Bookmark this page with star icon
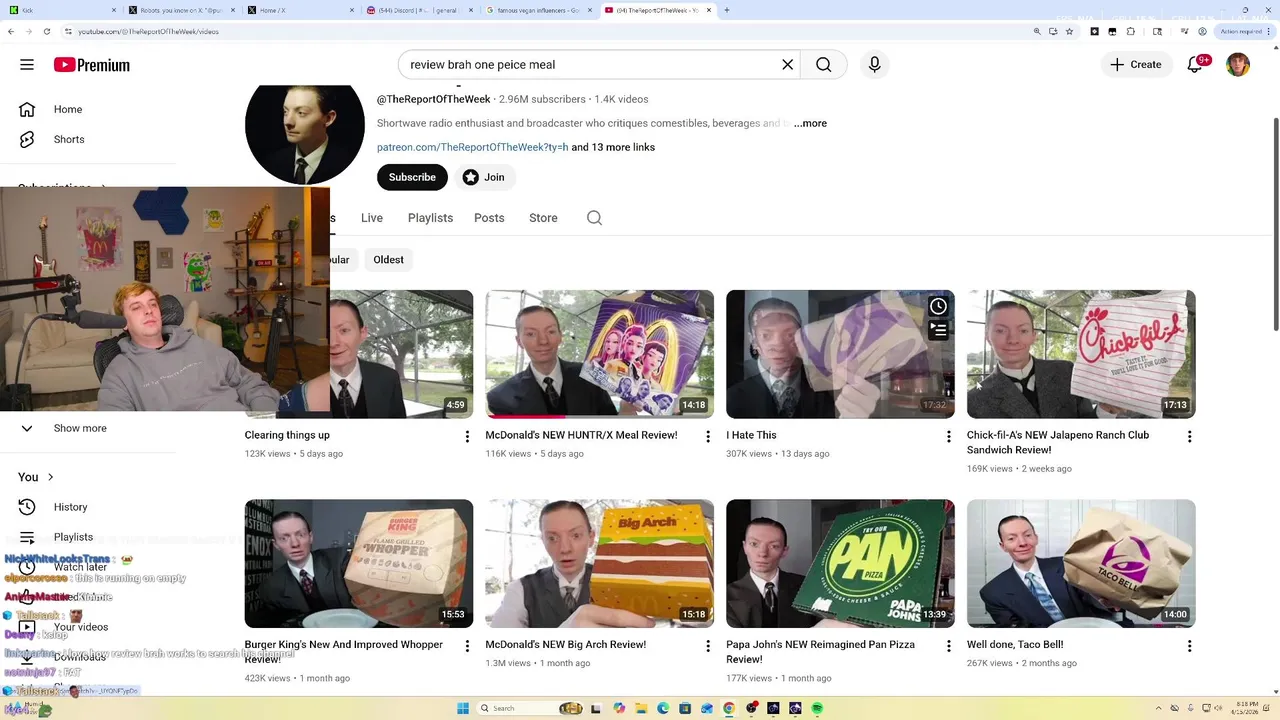The height and width of the screenshot is (720, 1280). tap(1069, 31)
